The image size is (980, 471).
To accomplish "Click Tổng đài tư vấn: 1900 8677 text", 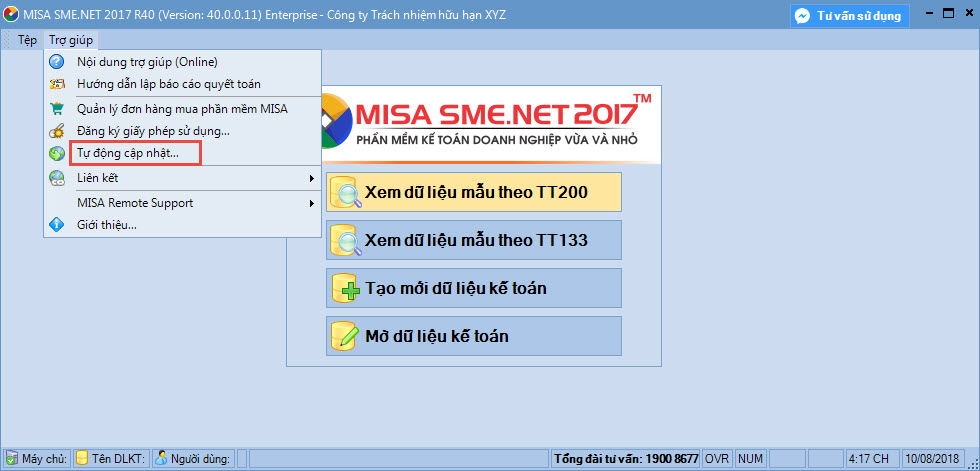I will tap(626, 459).
